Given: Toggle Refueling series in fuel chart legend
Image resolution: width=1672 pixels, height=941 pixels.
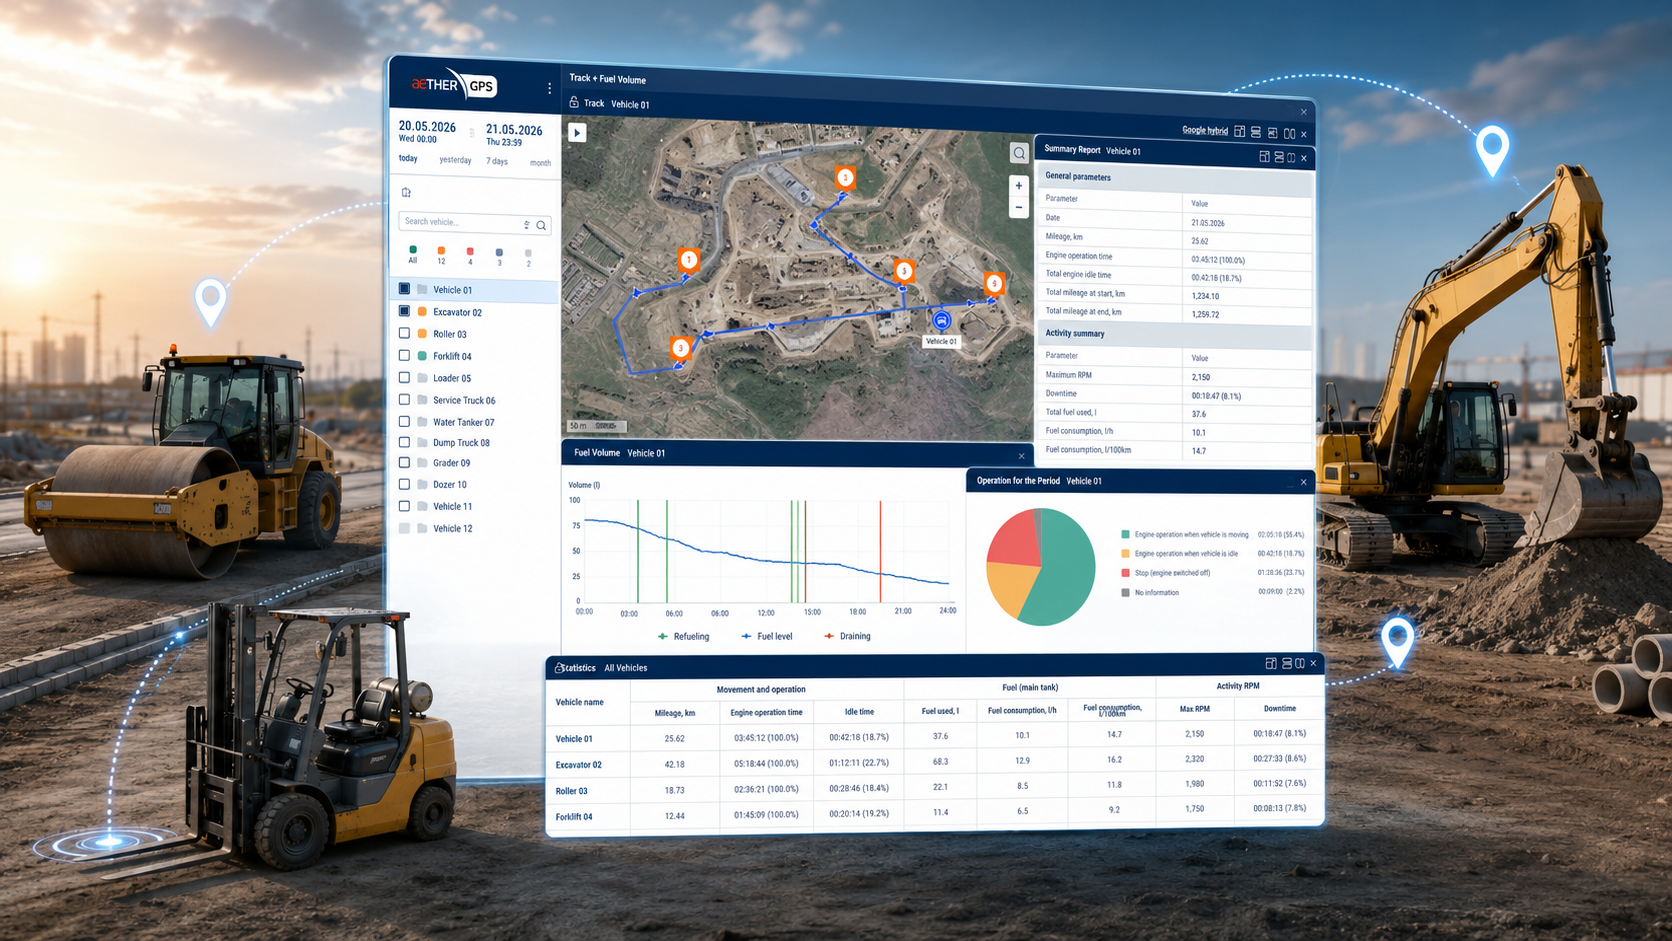Looking at the screenshot, I should [x=683, y=636].
